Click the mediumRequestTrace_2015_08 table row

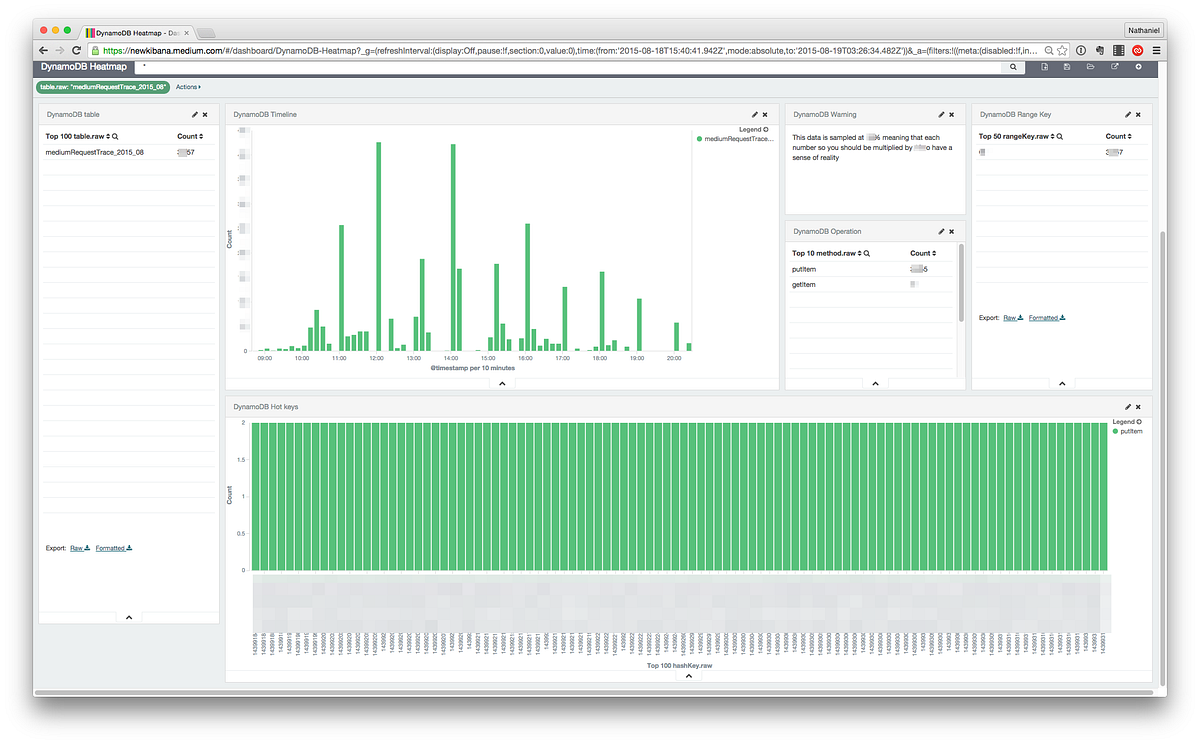pyautogui.click(x=127, y=152)
